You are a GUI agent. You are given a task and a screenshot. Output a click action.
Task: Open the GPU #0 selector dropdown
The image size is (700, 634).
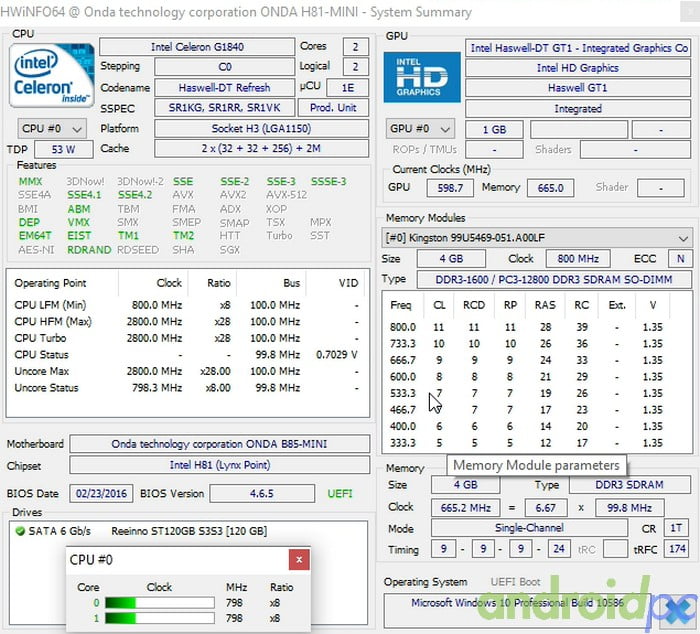pyautogui.click(x=420, y=129)
